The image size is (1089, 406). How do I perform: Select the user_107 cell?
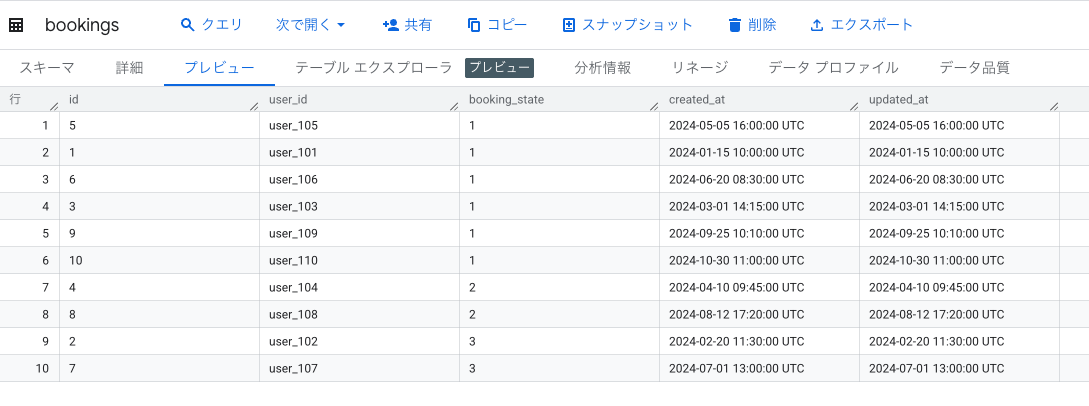point(360,369)
